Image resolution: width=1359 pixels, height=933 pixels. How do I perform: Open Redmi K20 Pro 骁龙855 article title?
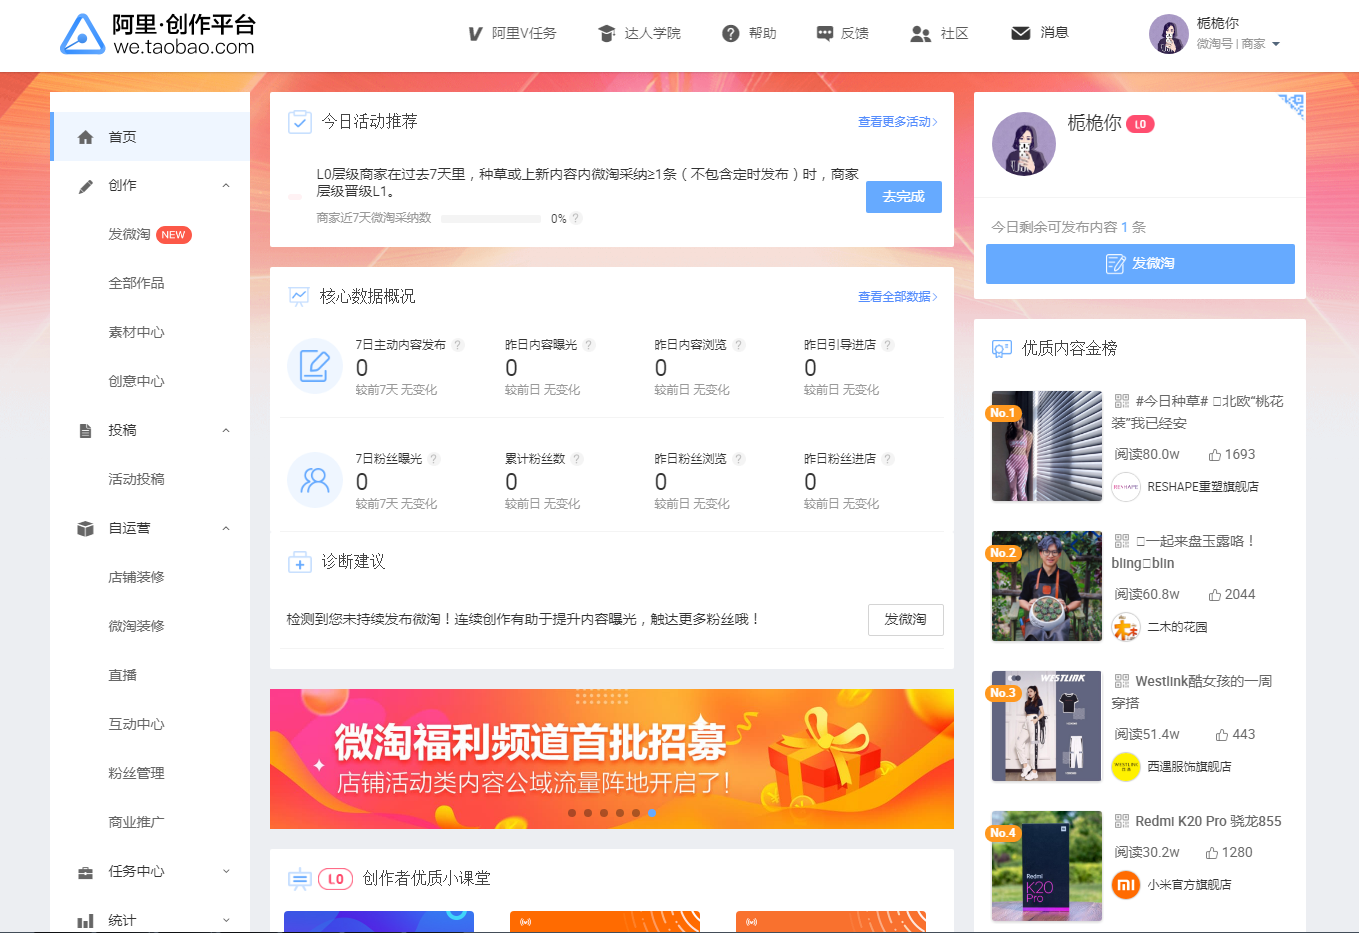pos(1208,821)
